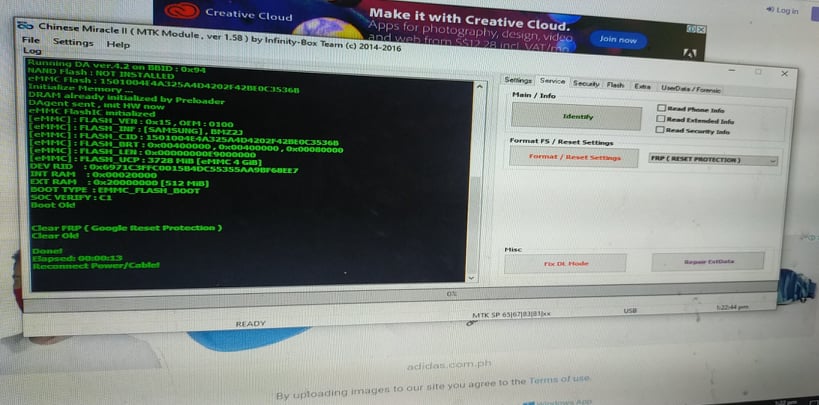
Task: Click the log scrollbar up arrow
Action: click(x=479, y=87)
